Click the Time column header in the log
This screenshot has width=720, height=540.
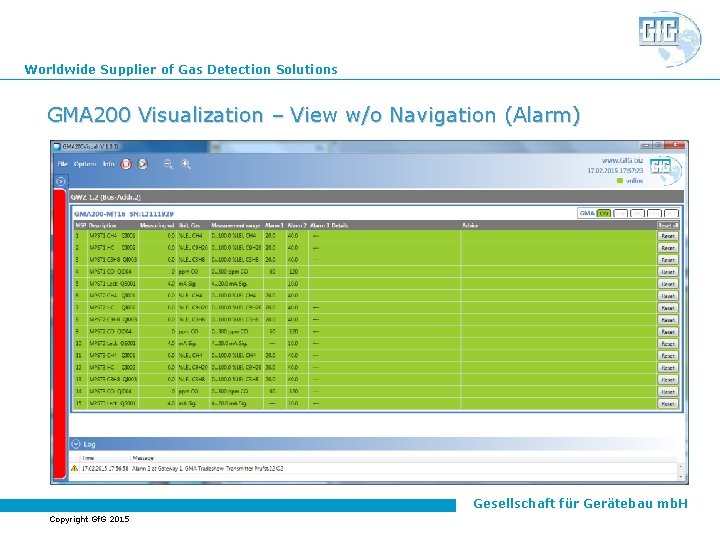[88, 458]
